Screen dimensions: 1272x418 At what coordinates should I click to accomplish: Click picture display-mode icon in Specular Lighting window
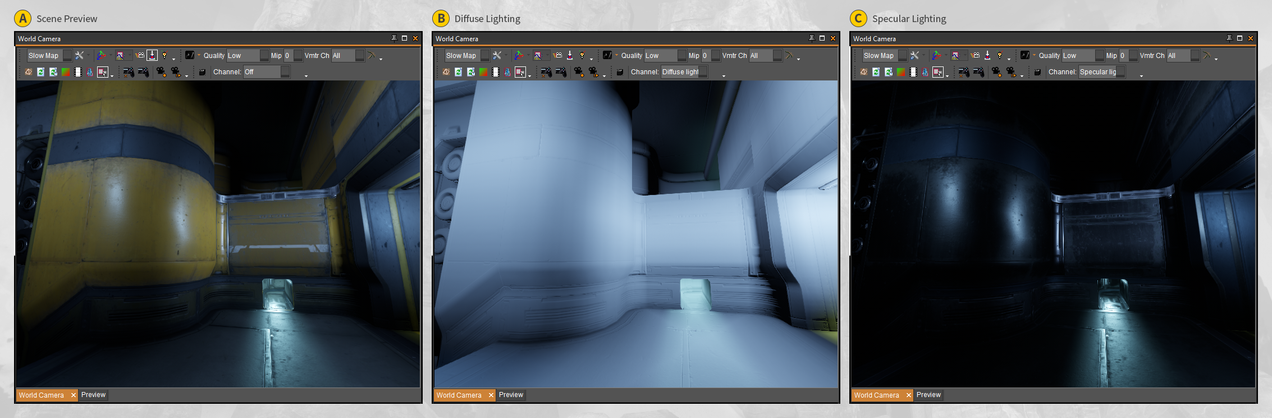956,55
